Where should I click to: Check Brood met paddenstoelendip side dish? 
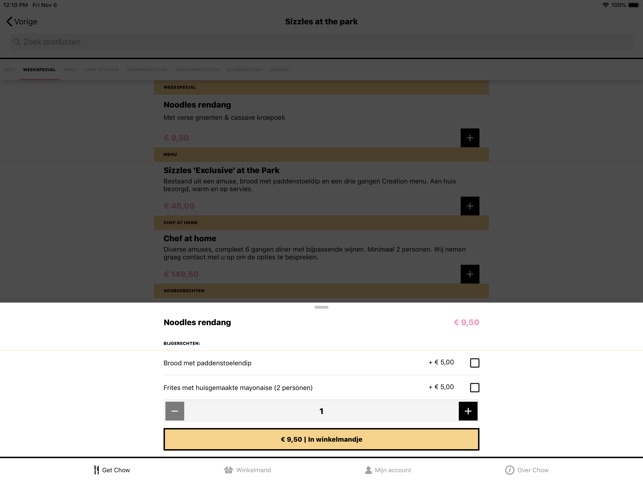tap(474, 363)
